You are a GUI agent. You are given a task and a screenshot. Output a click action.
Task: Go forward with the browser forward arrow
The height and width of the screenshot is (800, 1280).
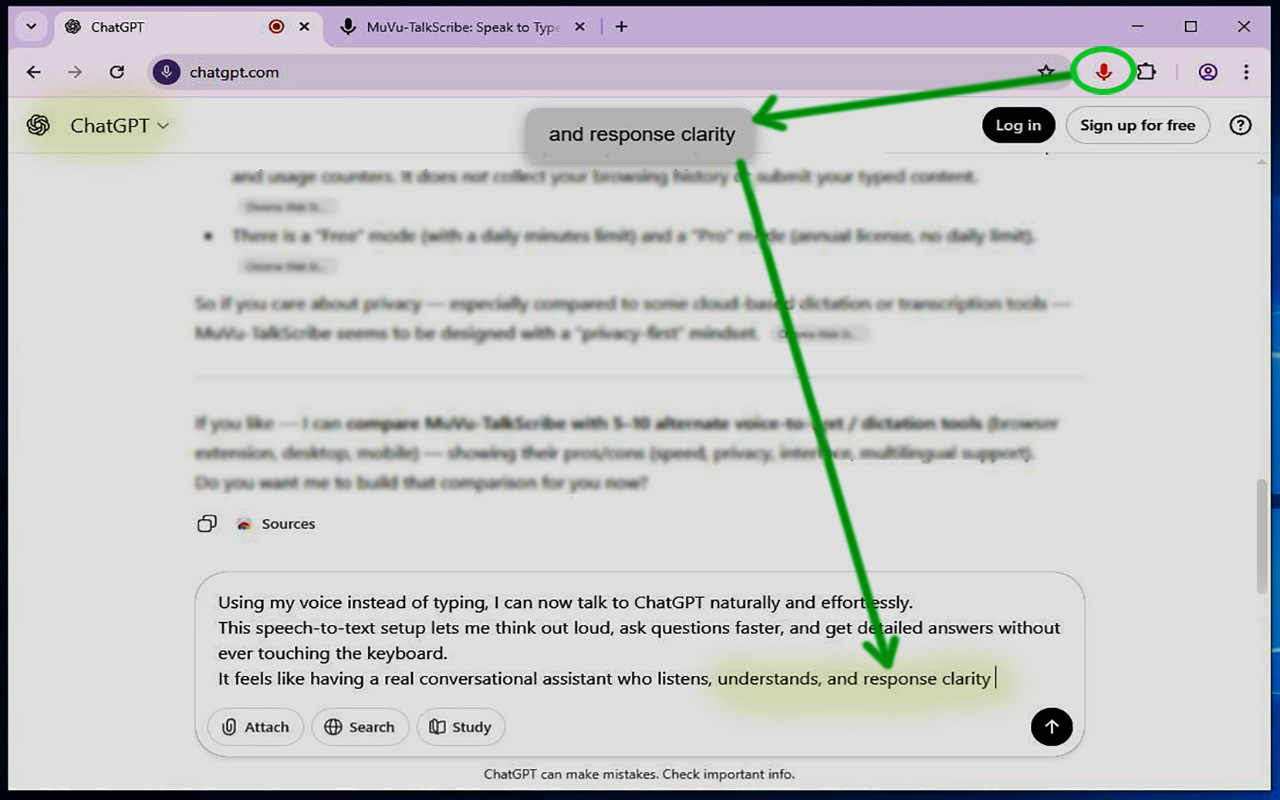pyautogui.click(x=75, y=72)
